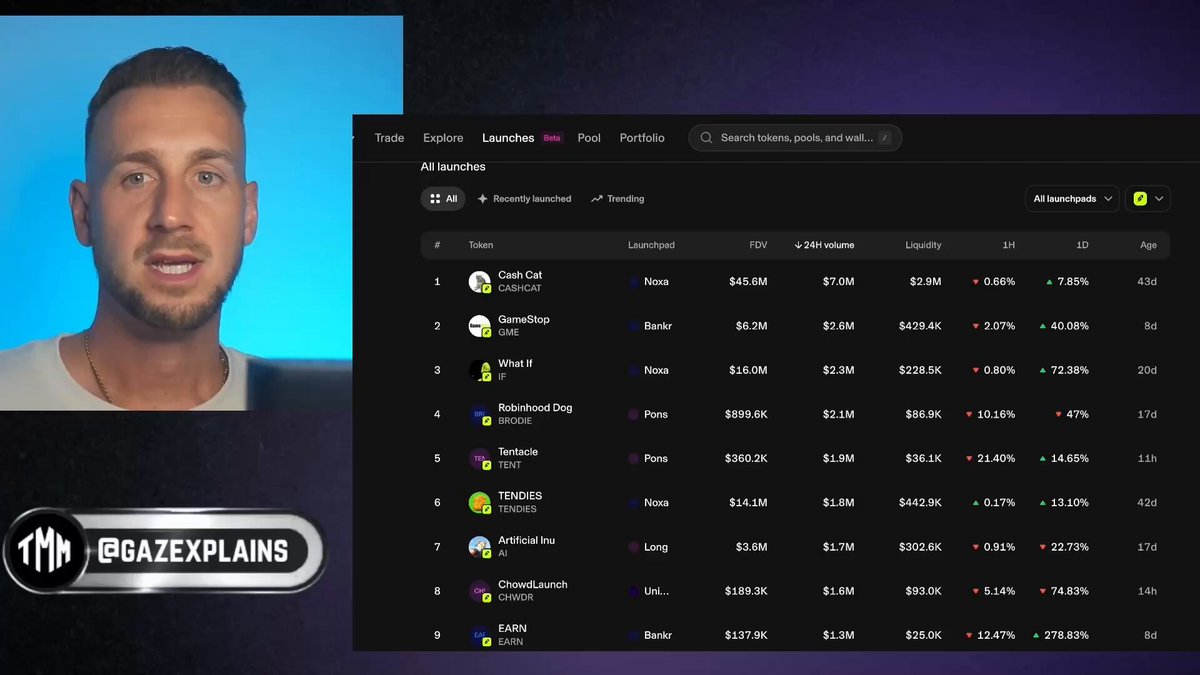Screen dimensions: 1200x675
Task: Toggle the Trending filter
Action: point(617,199)
